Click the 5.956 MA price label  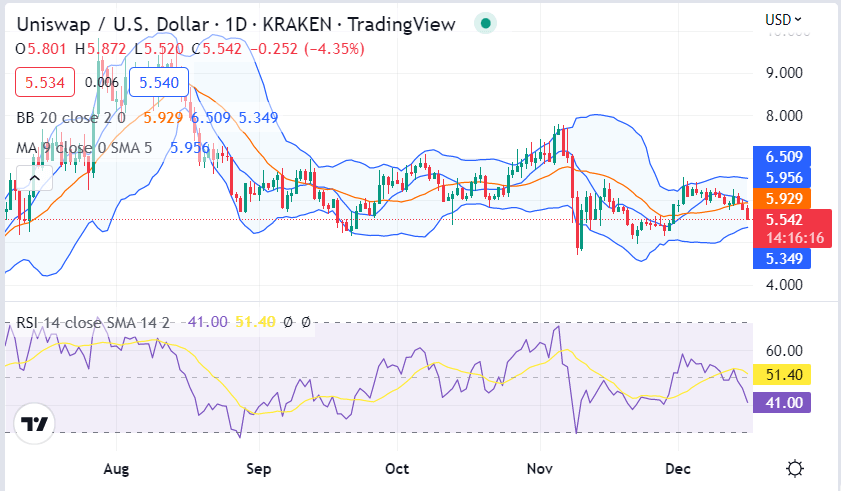[x=782, y=178]
